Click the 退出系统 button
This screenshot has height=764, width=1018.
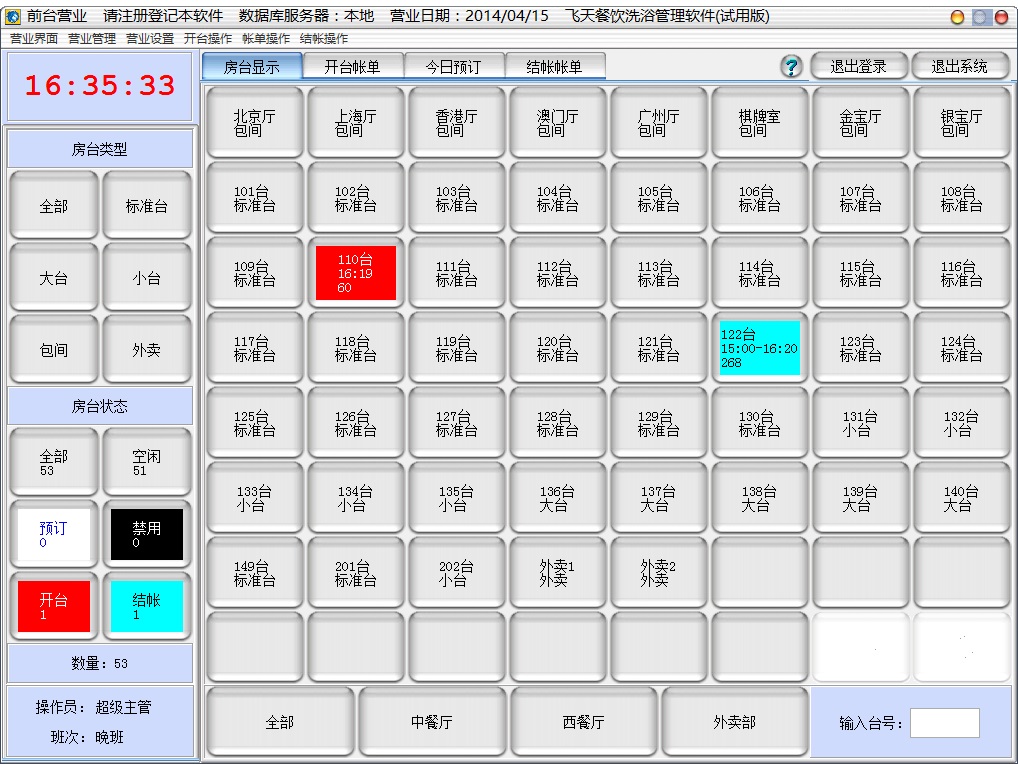click(x=959, y=66)
